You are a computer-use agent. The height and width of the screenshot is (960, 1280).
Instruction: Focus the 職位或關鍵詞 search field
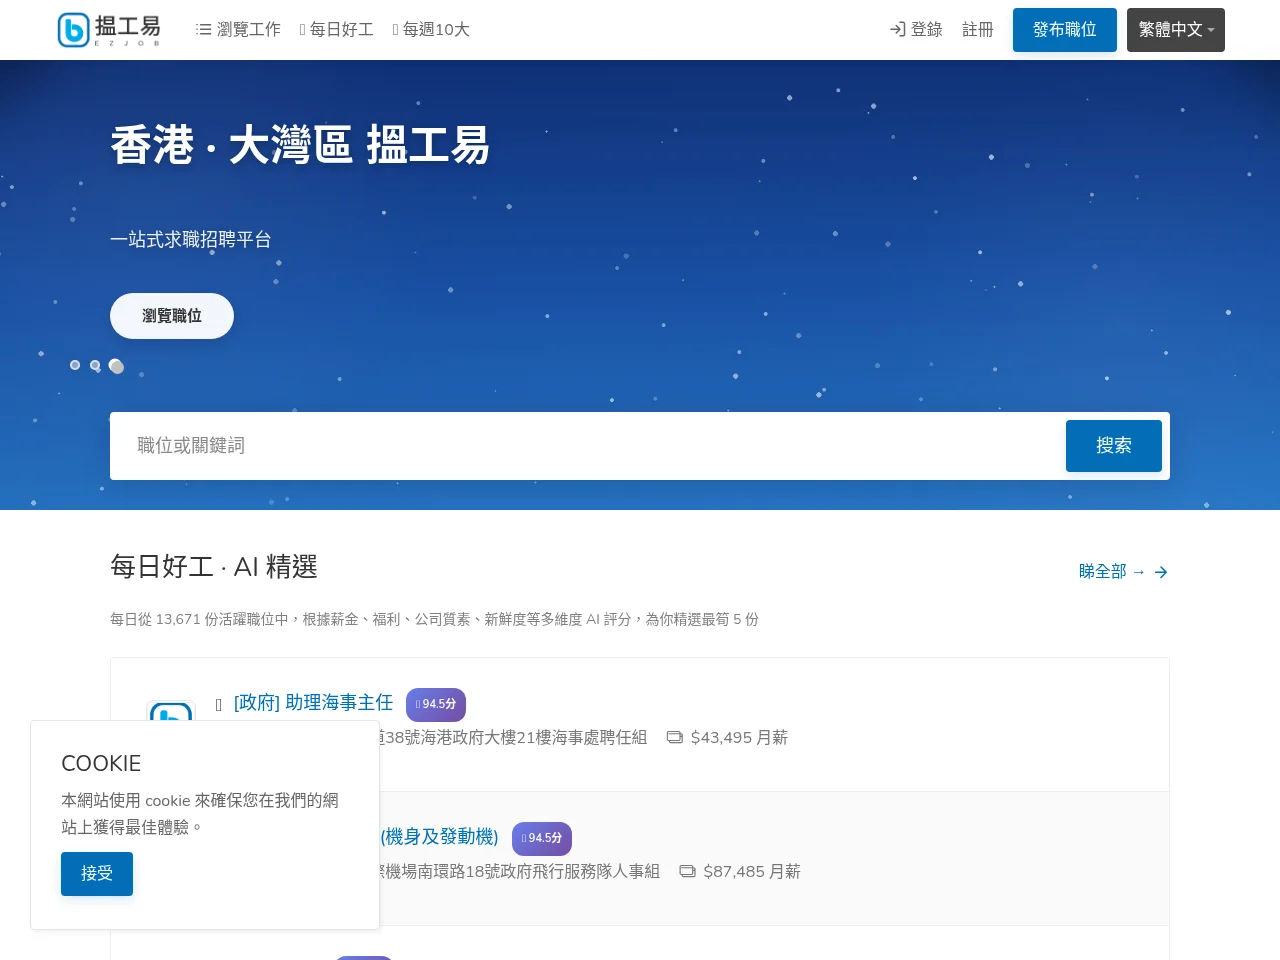pyautogui.click(x=588, y=446)
